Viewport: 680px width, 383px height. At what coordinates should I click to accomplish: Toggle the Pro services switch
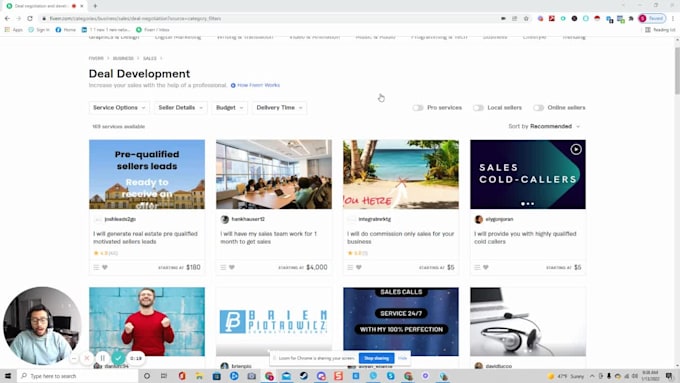[418, 108]
